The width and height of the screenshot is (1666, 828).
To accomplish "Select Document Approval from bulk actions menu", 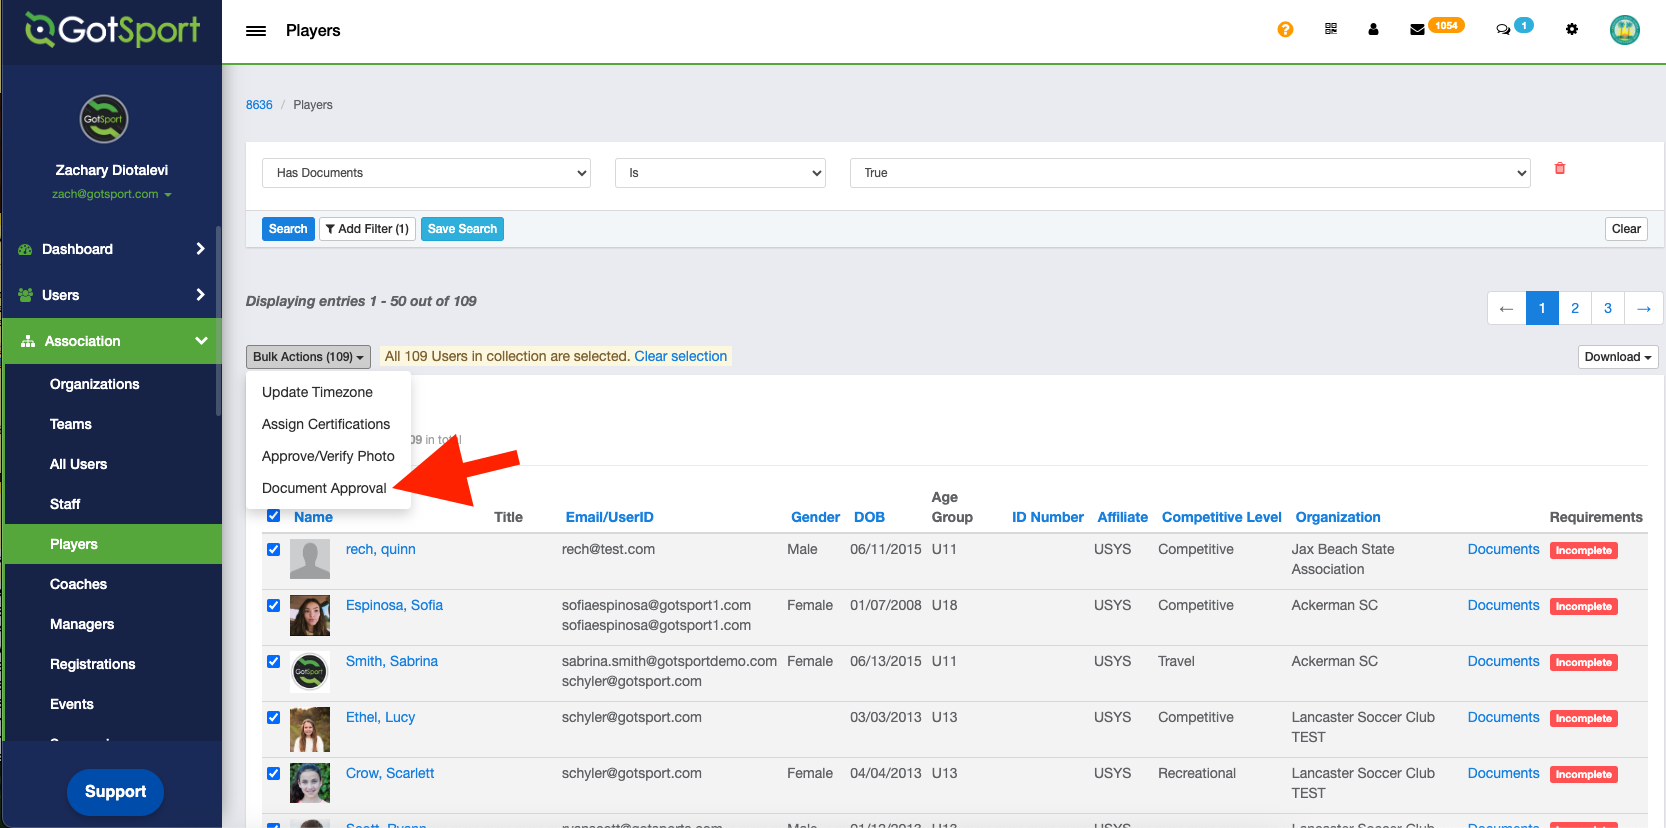I will pyautogui.click(x=324, y=488).
